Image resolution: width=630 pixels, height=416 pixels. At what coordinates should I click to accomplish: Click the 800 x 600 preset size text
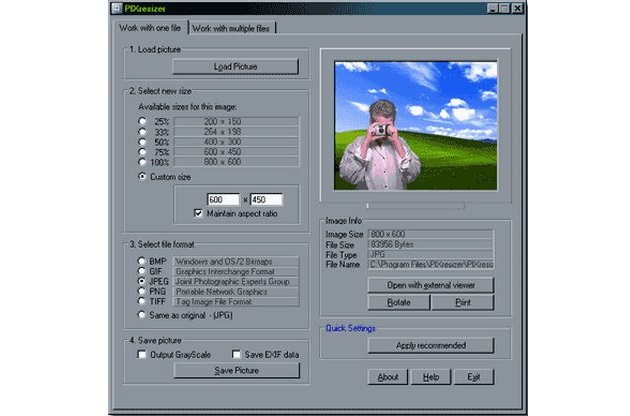pos(223,162)
